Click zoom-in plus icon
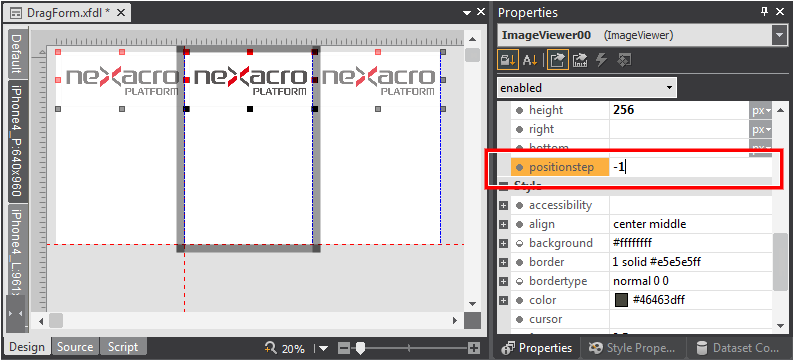Viewport: 794px width, 361px height. click(473, 348)
